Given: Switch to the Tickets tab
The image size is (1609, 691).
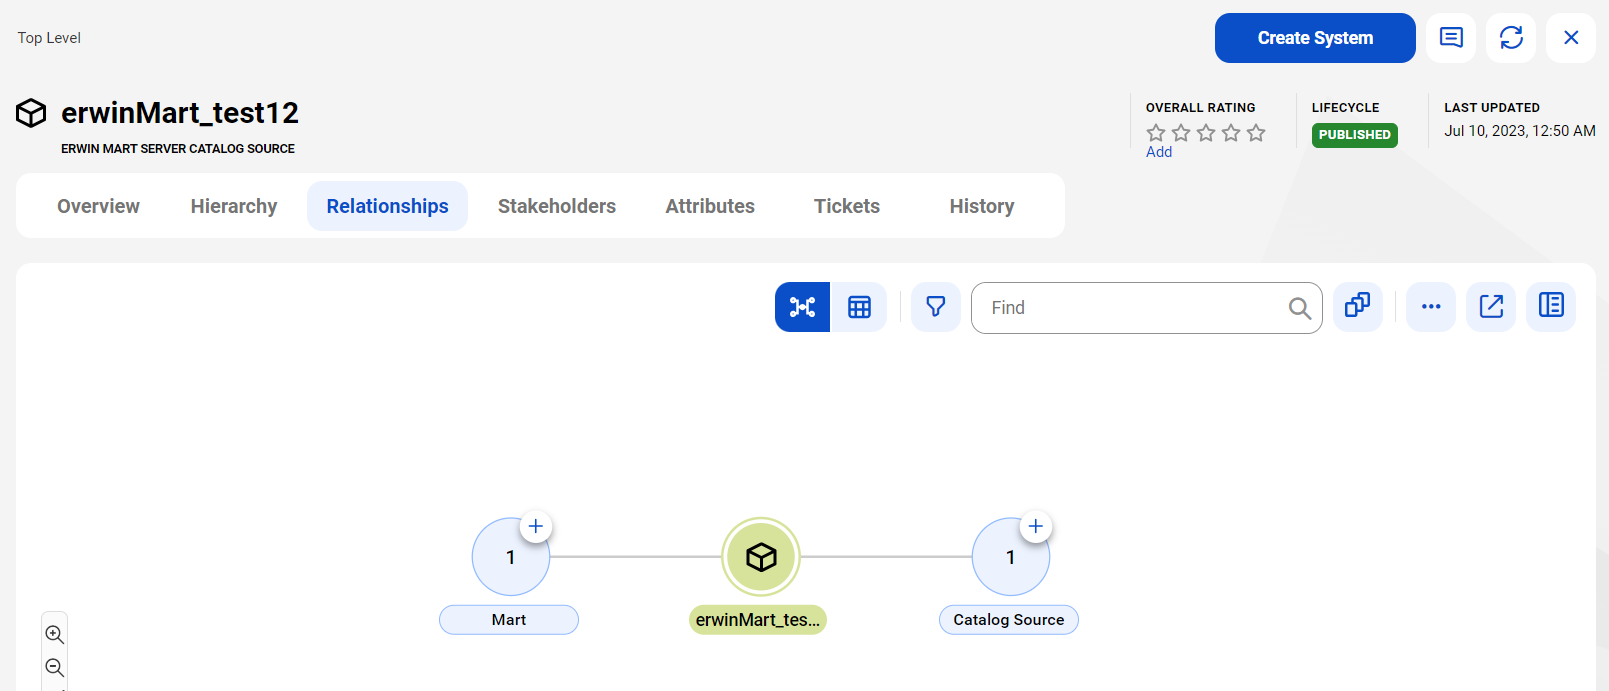Looking at the screenshot, I should (847, 206).
